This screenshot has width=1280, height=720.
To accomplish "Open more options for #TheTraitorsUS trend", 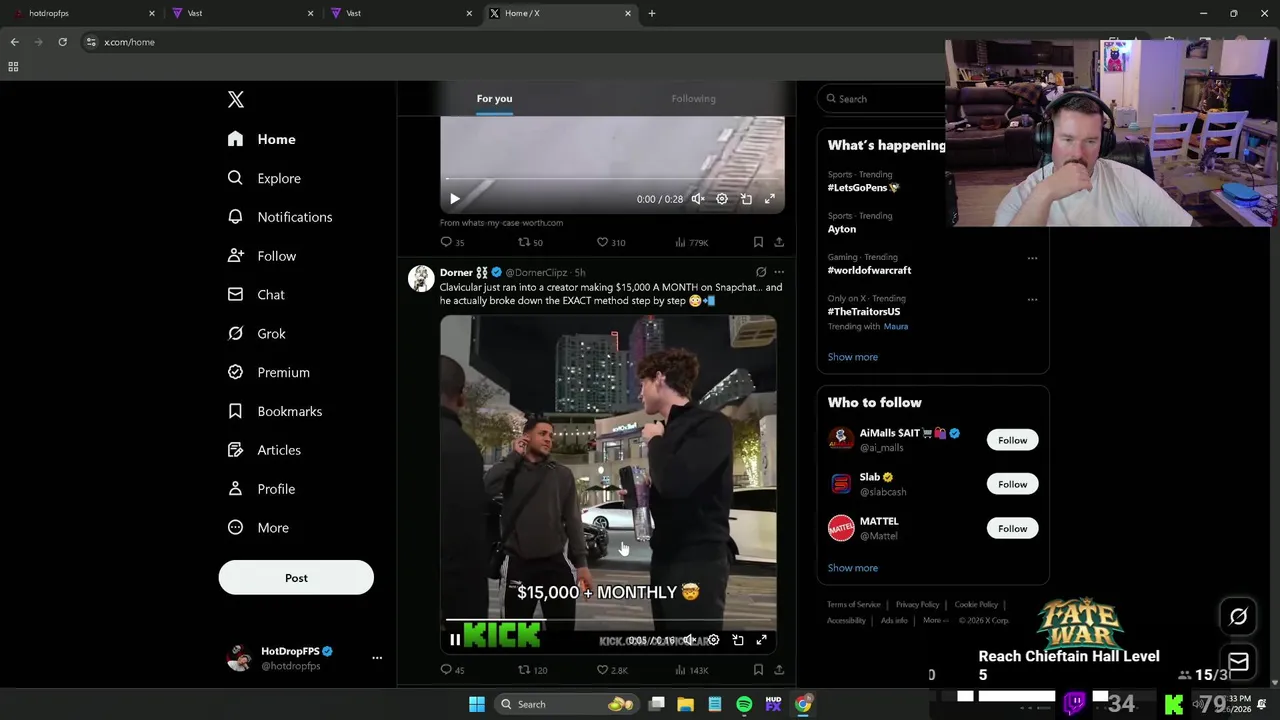I will click(x=1032, y=299).
